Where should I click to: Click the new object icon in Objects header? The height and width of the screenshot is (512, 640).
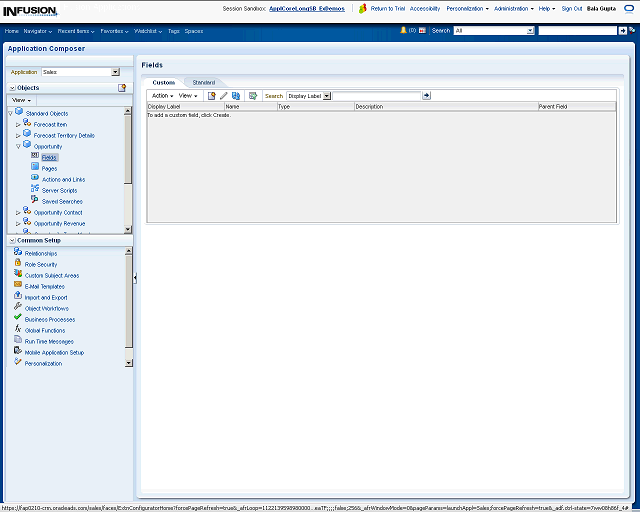click(122, 88)
